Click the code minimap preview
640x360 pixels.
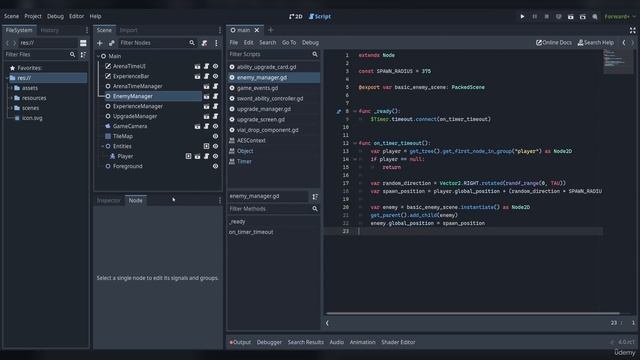(x=617, y=62)
